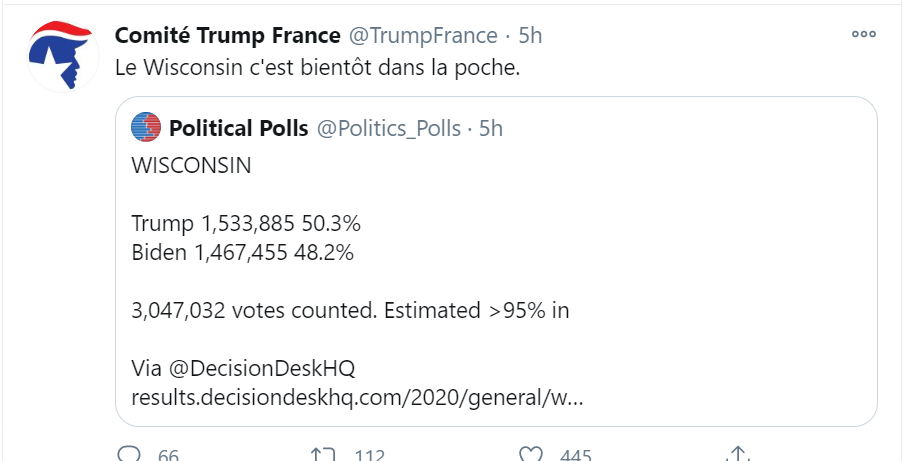Click the Political Polls avatar icon
This screenshot has width=903, height=461.
point(147,127)
